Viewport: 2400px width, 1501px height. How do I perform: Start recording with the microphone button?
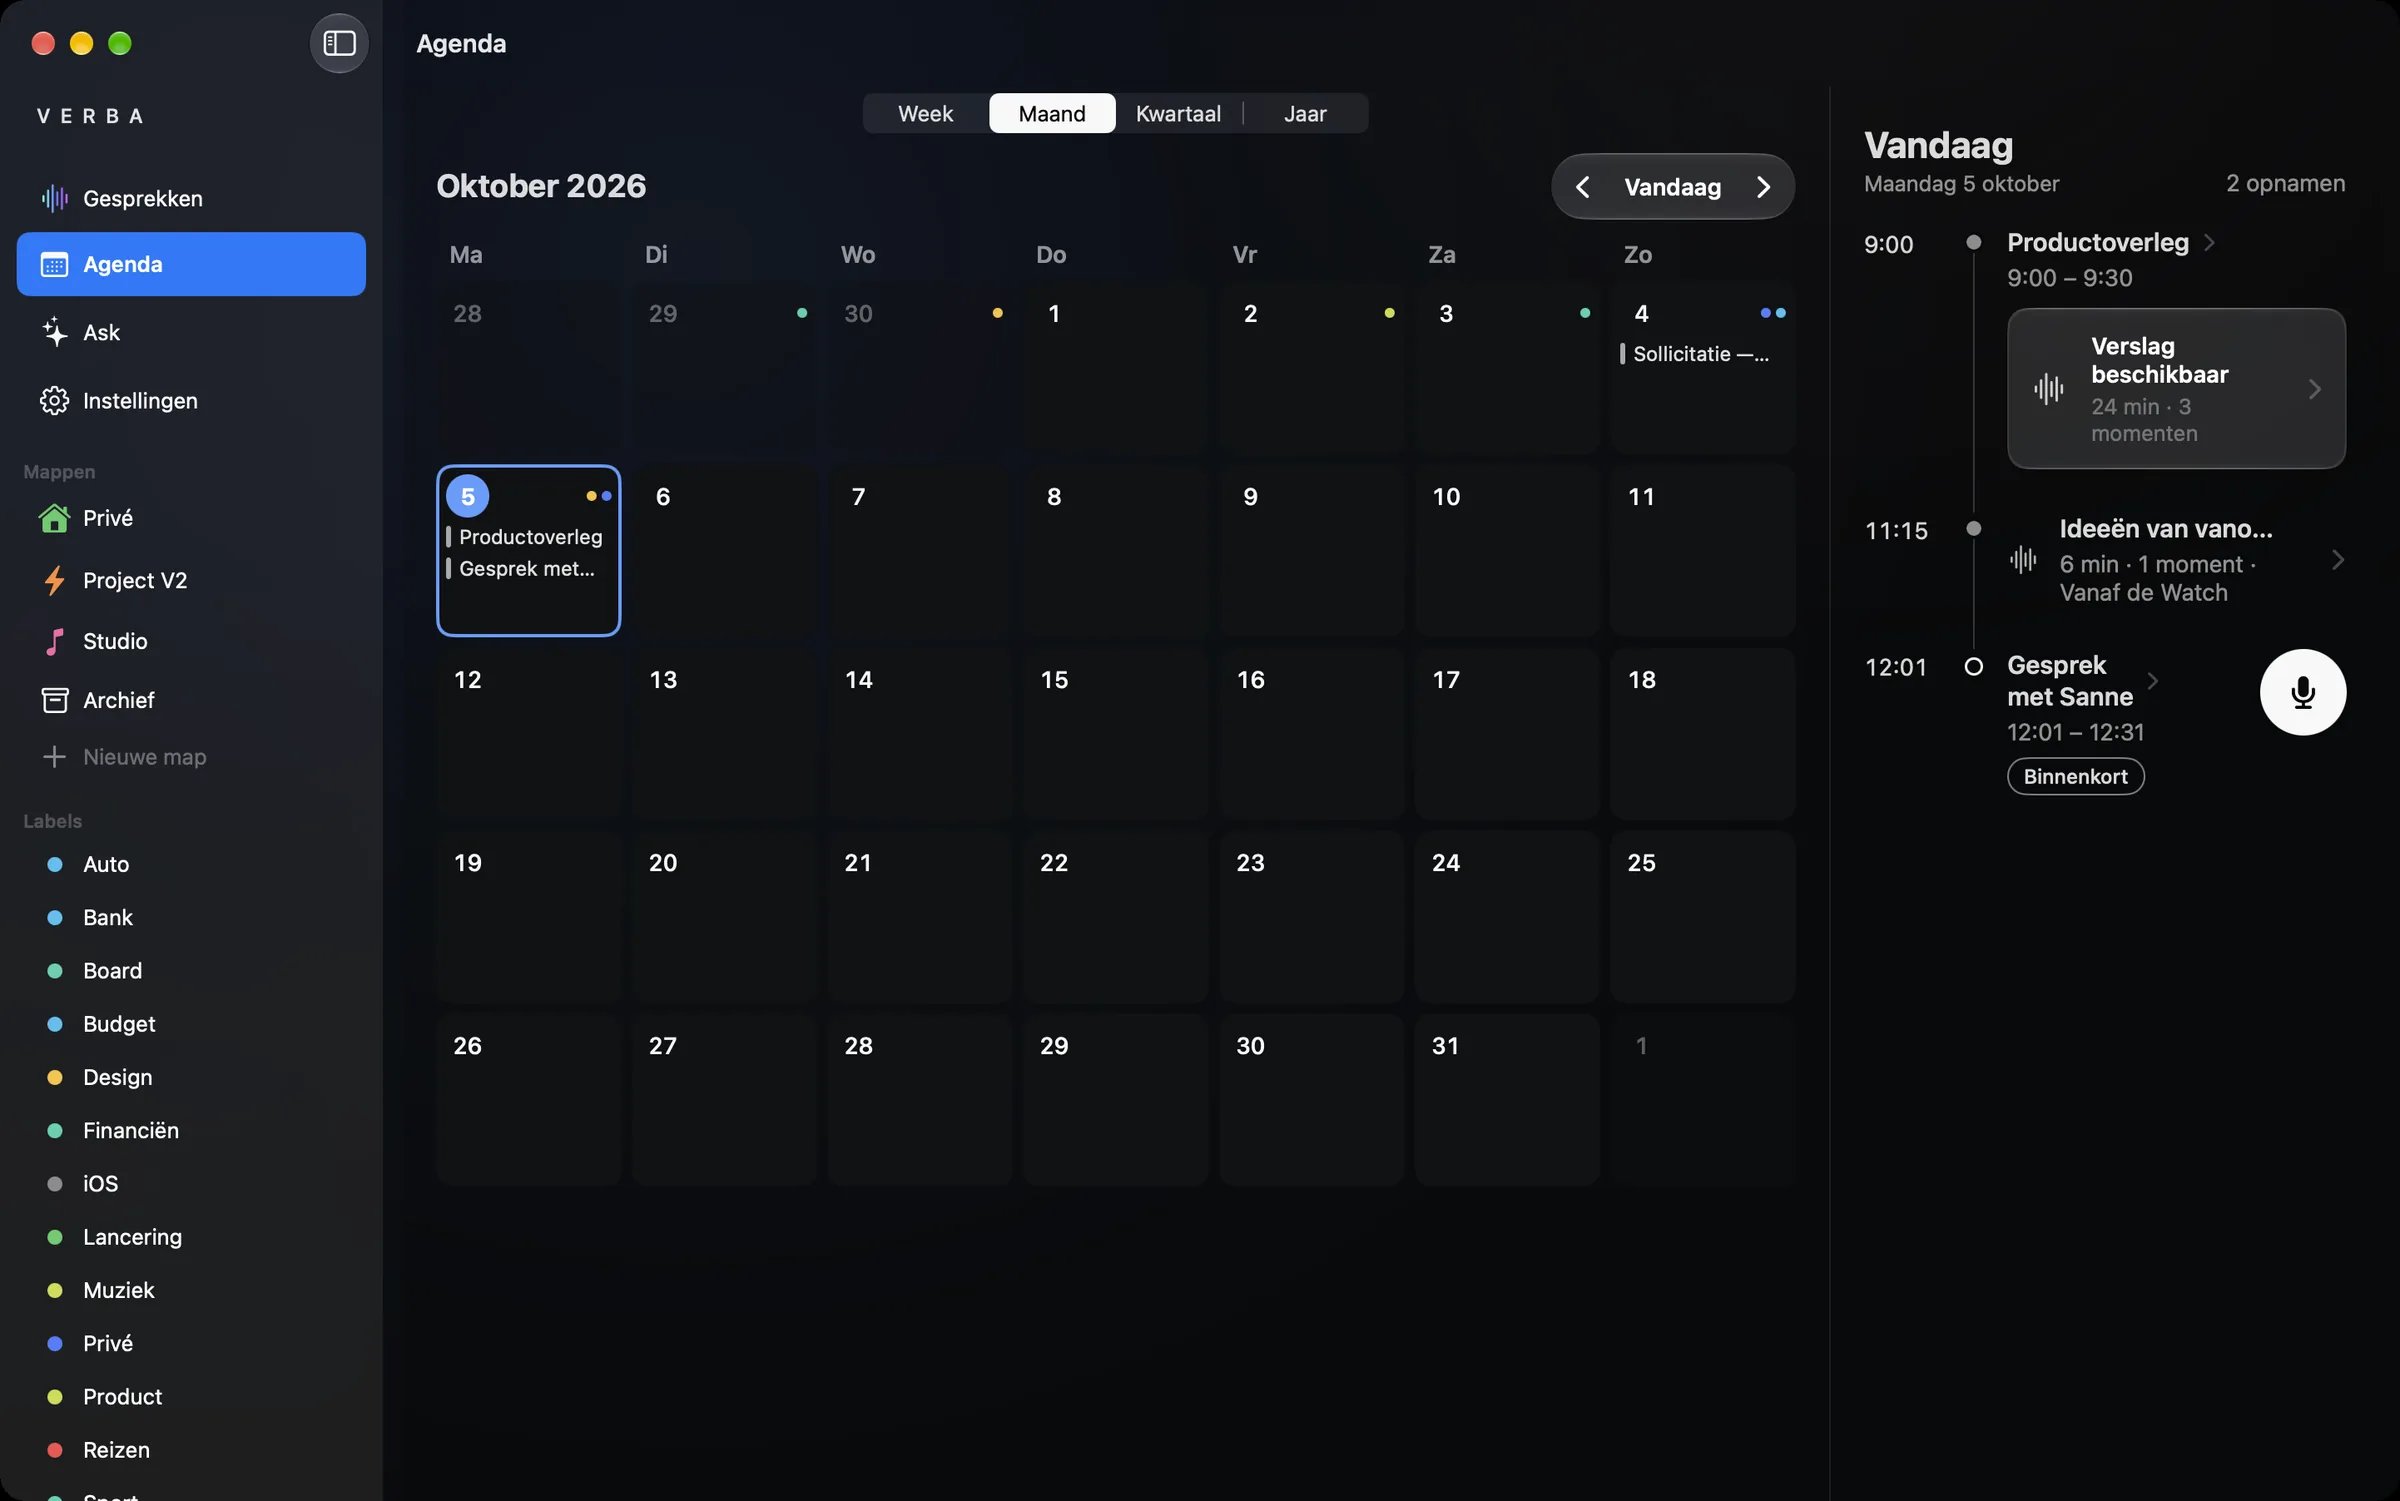pyautogui.click(x=2302, y=692)
